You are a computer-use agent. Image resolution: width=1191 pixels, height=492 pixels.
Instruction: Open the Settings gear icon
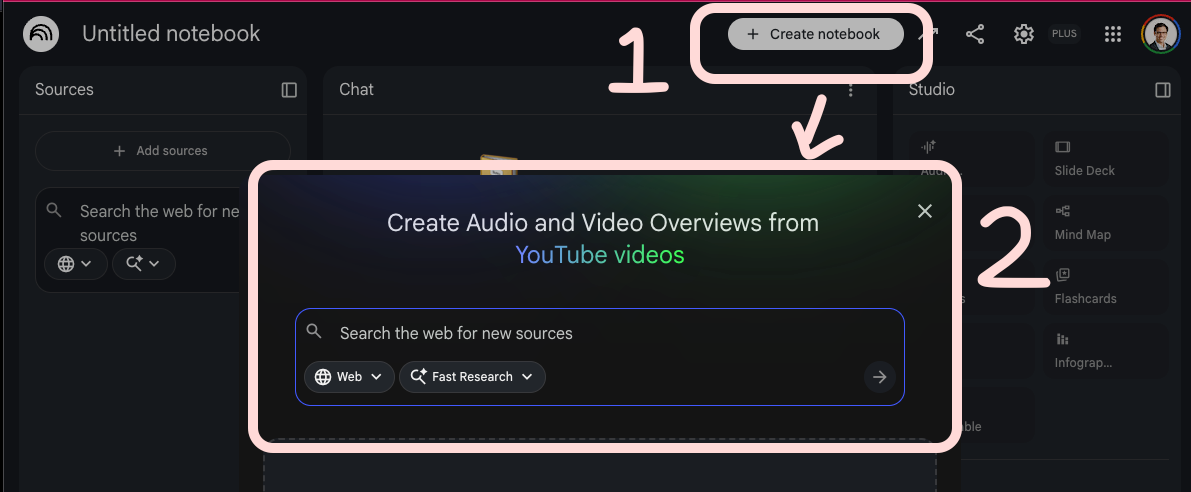tap(1024, 34)
